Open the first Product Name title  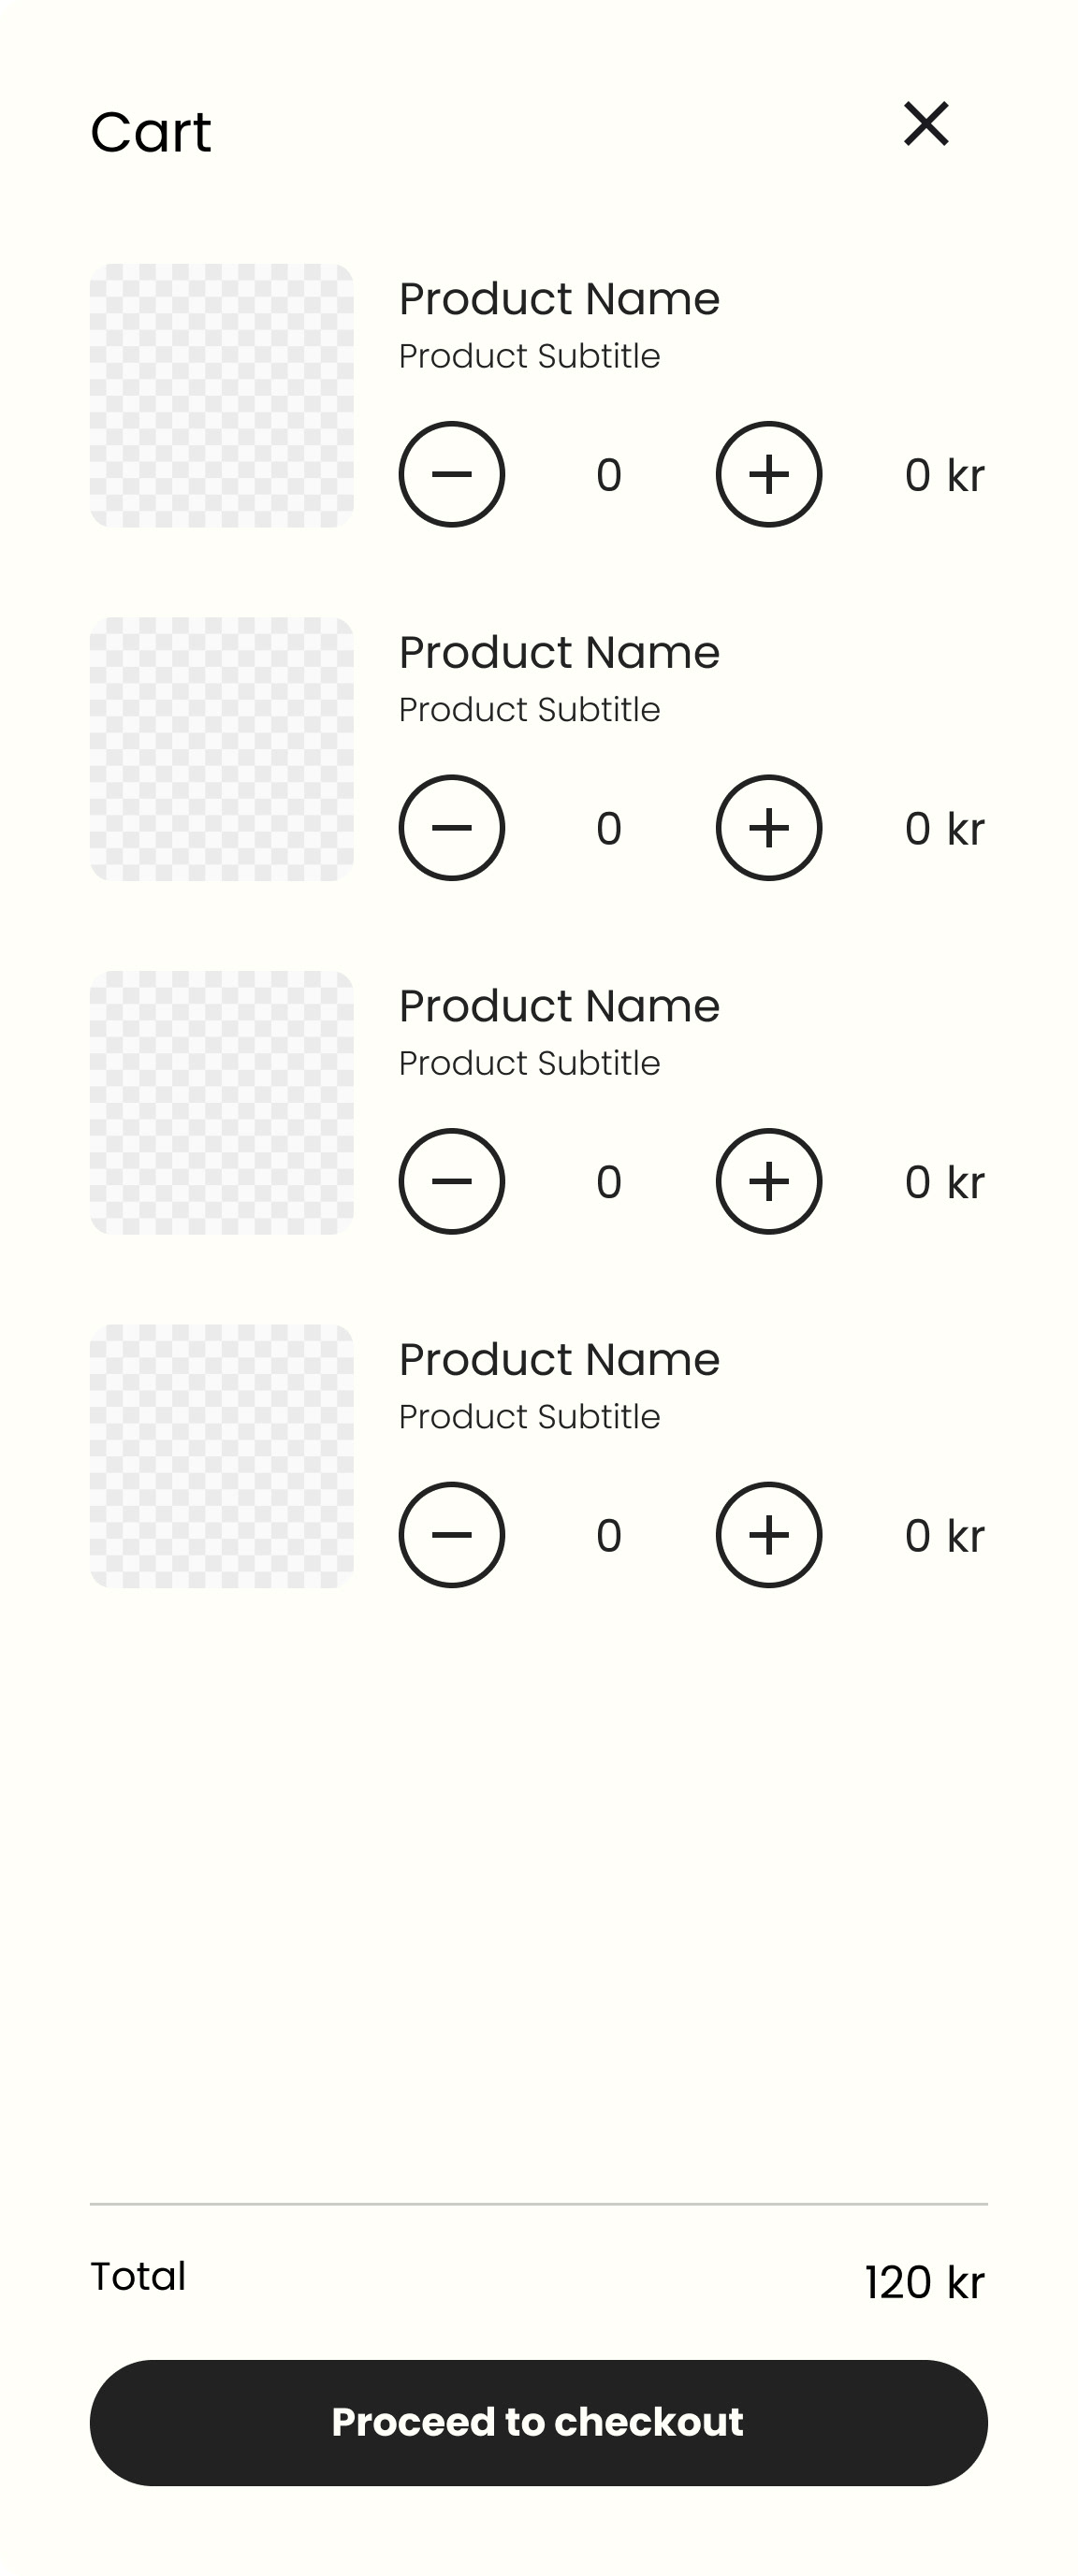tap(559, 299)
